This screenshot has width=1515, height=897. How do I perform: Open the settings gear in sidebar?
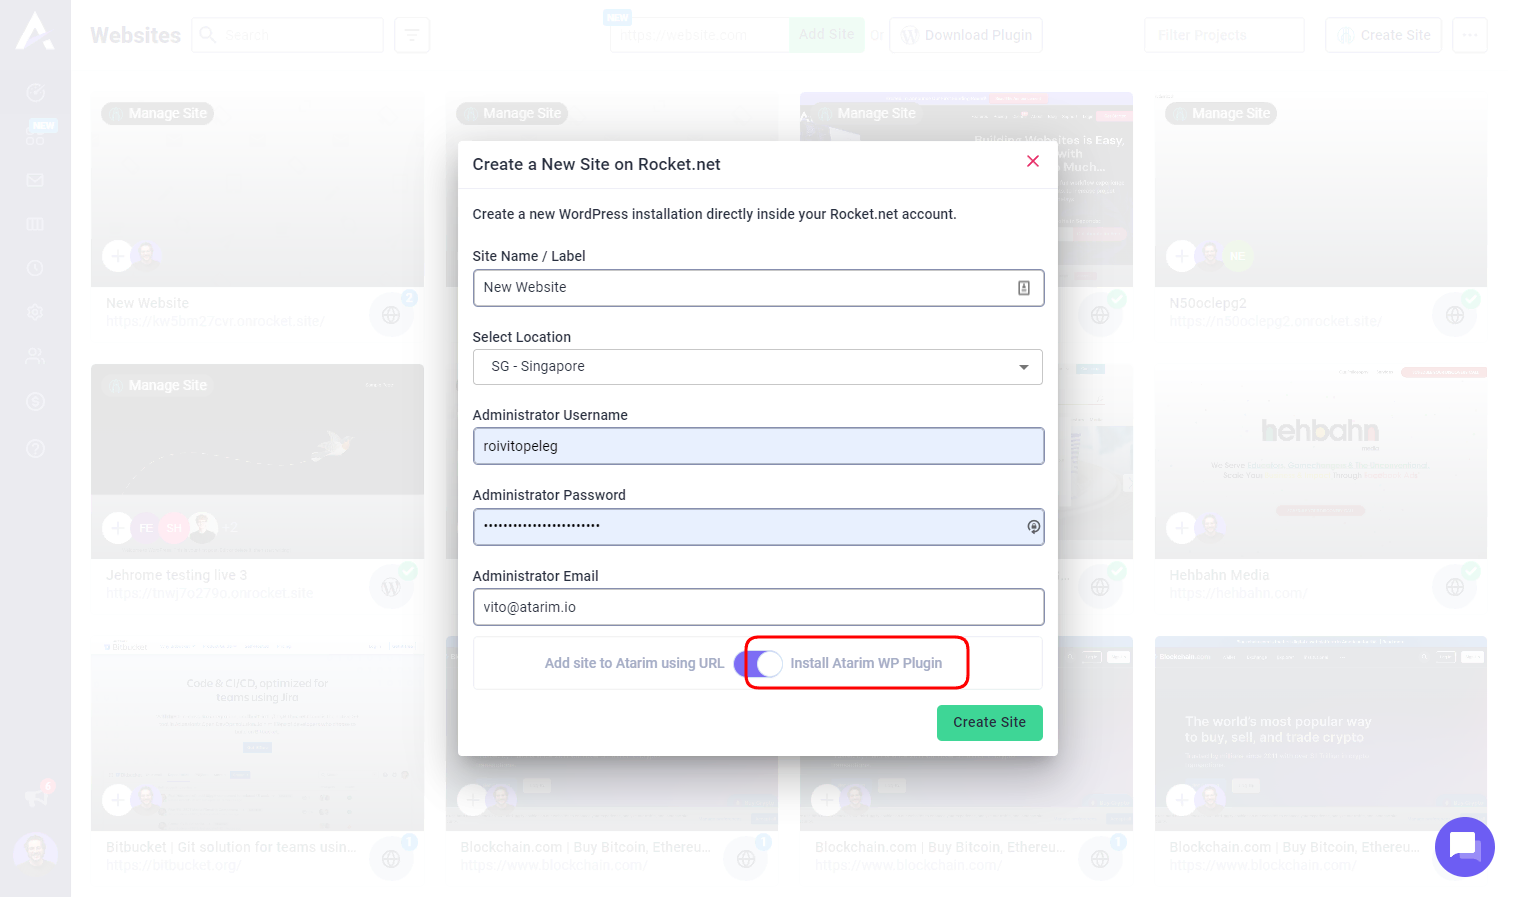pos(35,312)
